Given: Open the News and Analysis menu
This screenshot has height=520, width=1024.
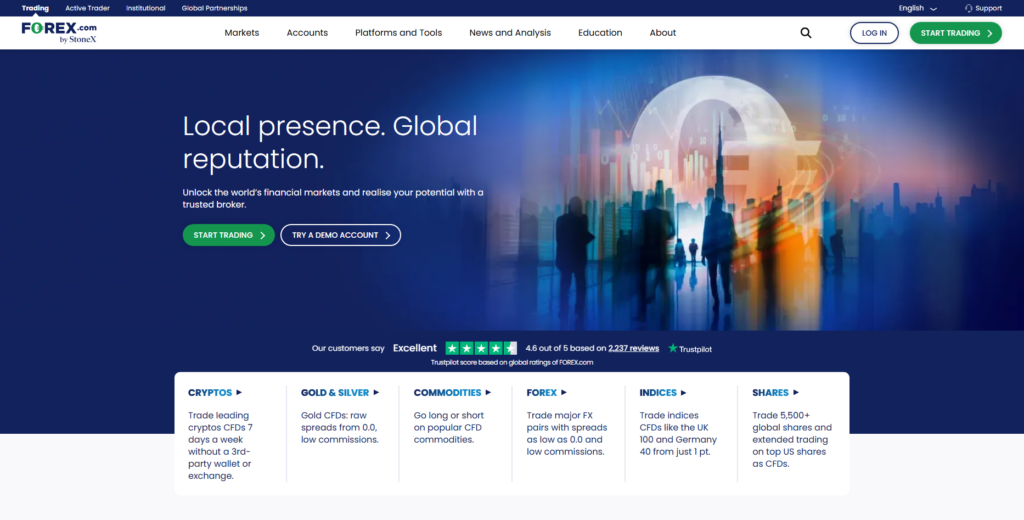Looking at the screenshot, I should (x=510, y=33).
